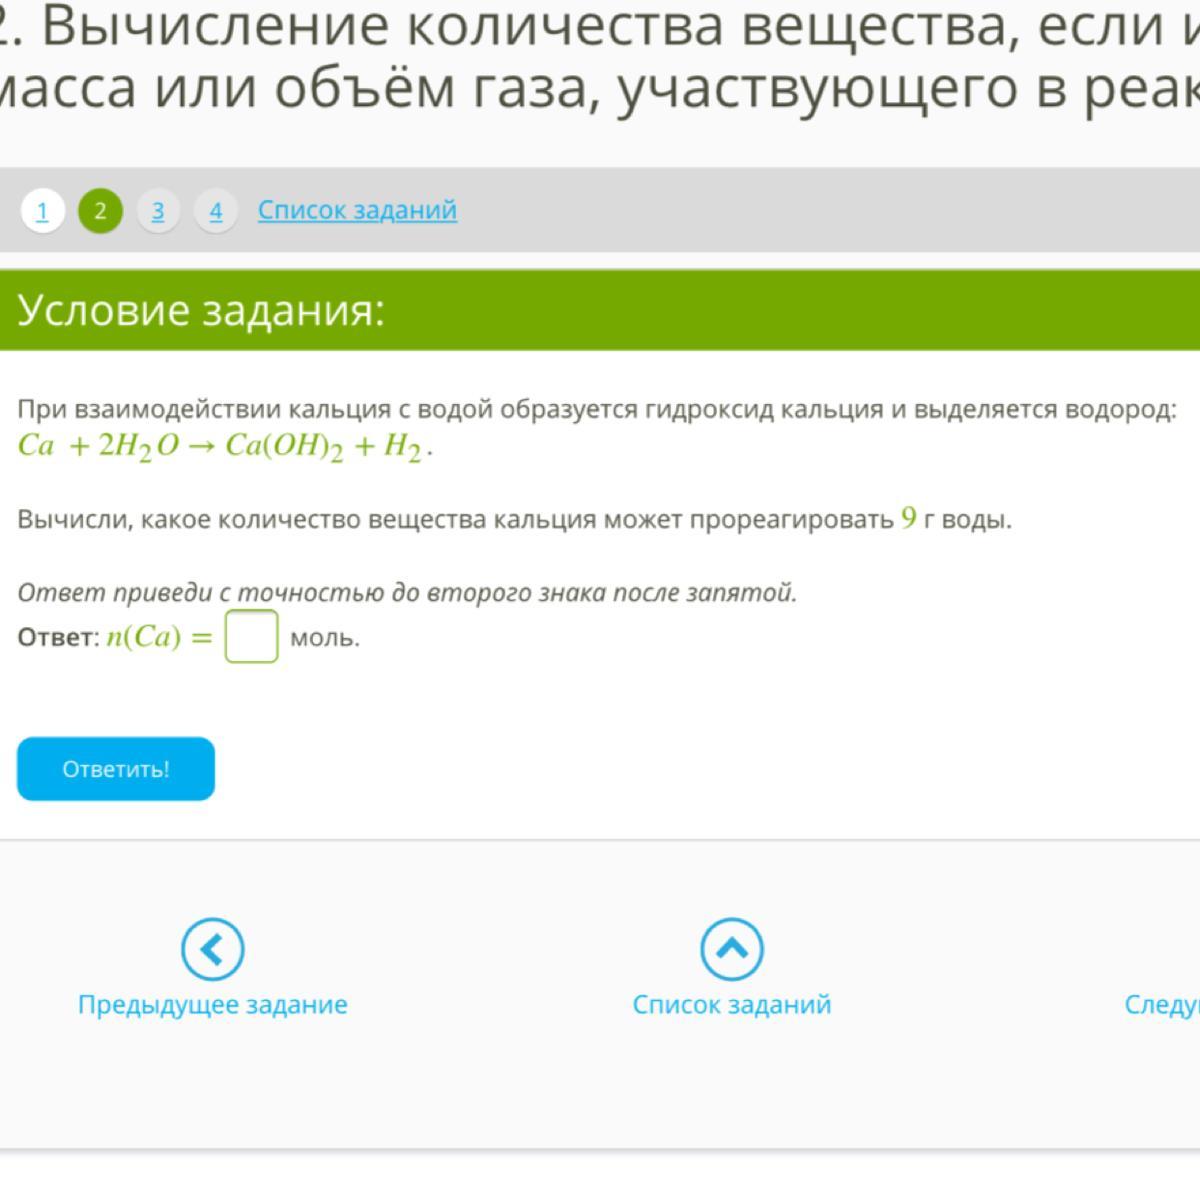Image resolution: width=1200 pixels, height=1200 pixels.
Task: Click the chemical equation Ca + 2H2O formula
Action: (x=226, y=447)
